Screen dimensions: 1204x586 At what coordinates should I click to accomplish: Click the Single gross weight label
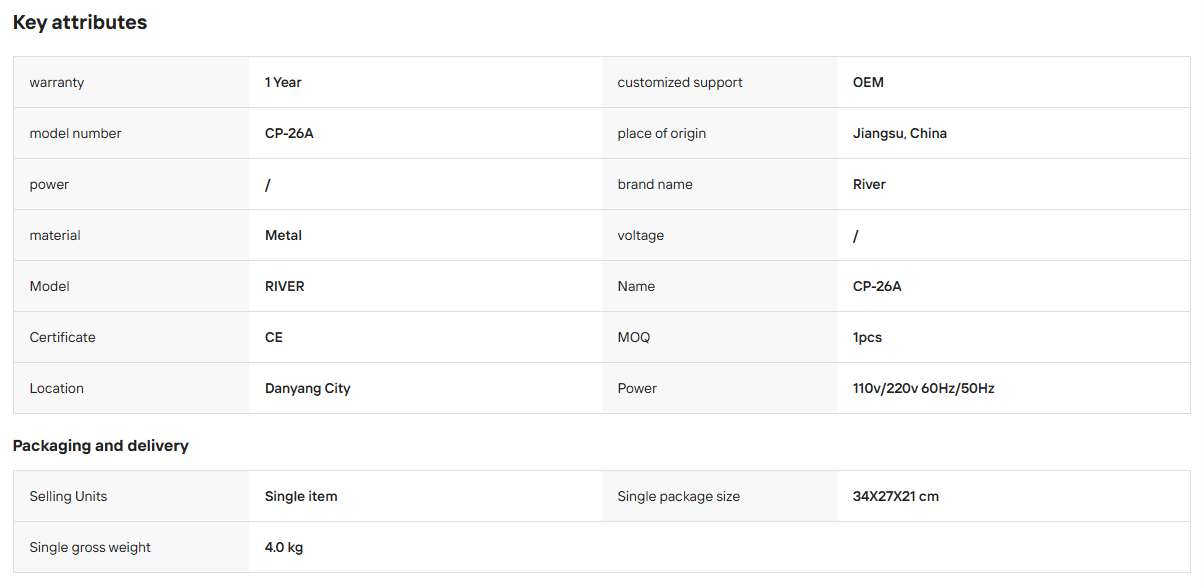(x=90, y=547)
